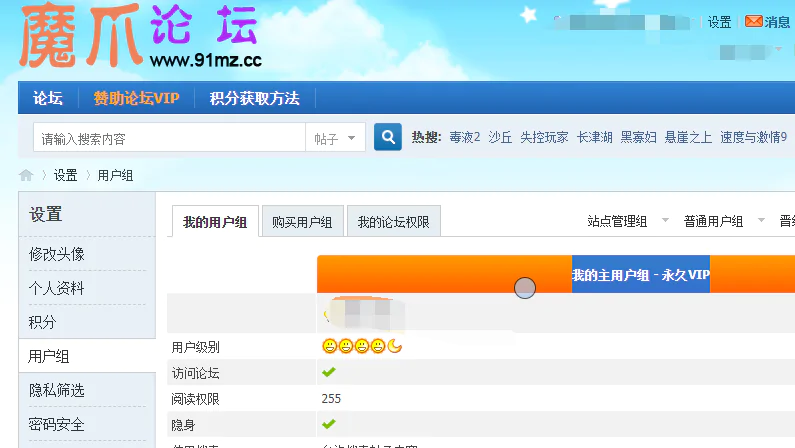Open the envelope messages icon
This screenshot has height=448, width=795.
click(x=753, y=21)
